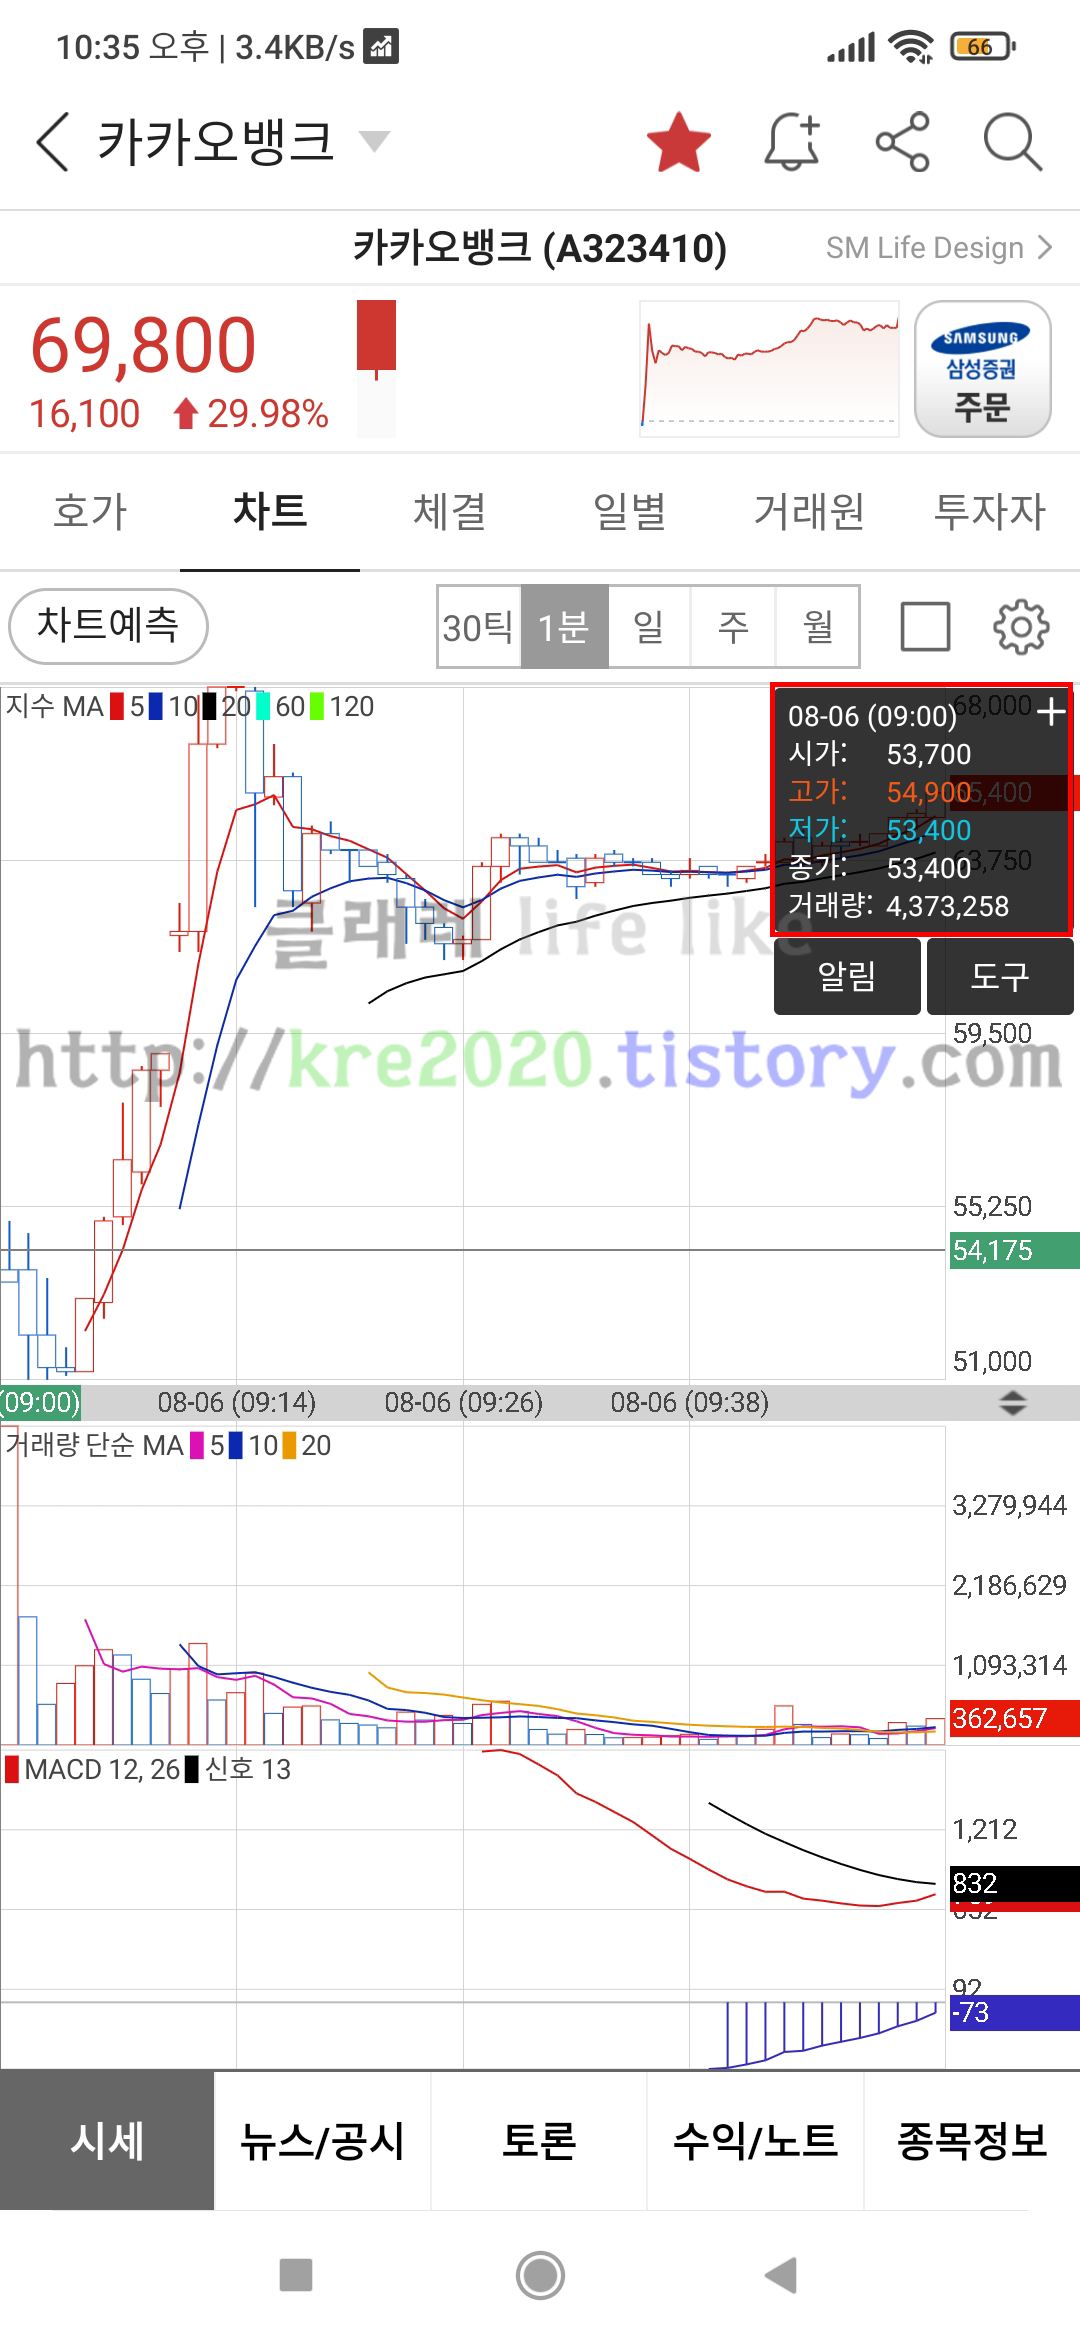The width and height of the screenshot is (1080, 2340).
Task: Tap the 08-06 (09:38) time axis label
Action: (x=690, y=1403)
